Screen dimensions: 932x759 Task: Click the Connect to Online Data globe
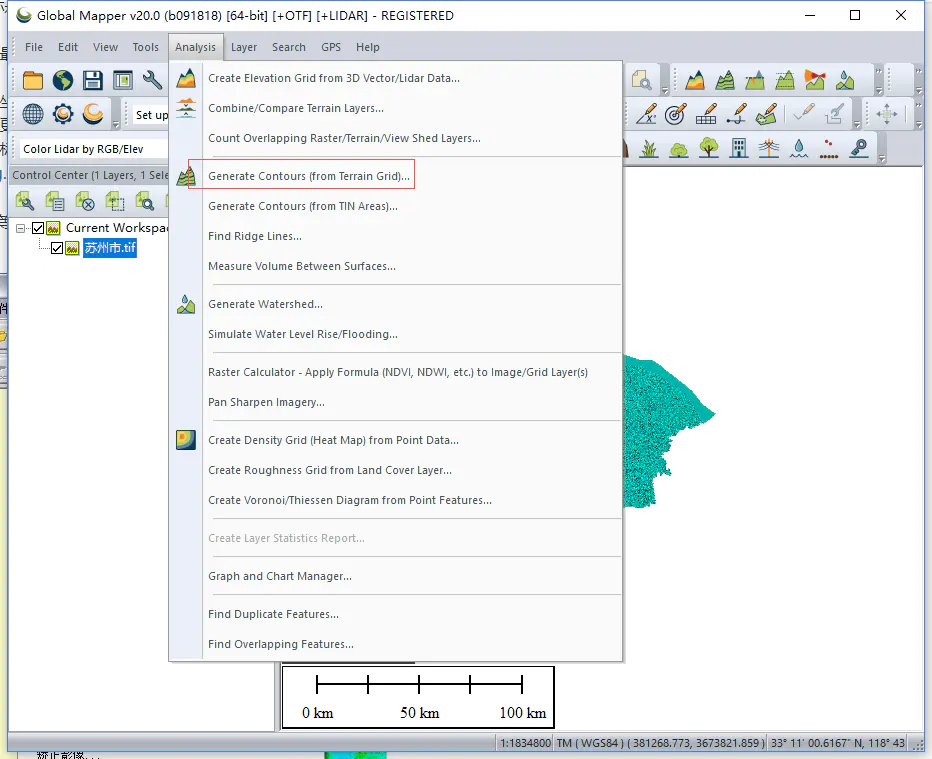(x=62, y=80)
